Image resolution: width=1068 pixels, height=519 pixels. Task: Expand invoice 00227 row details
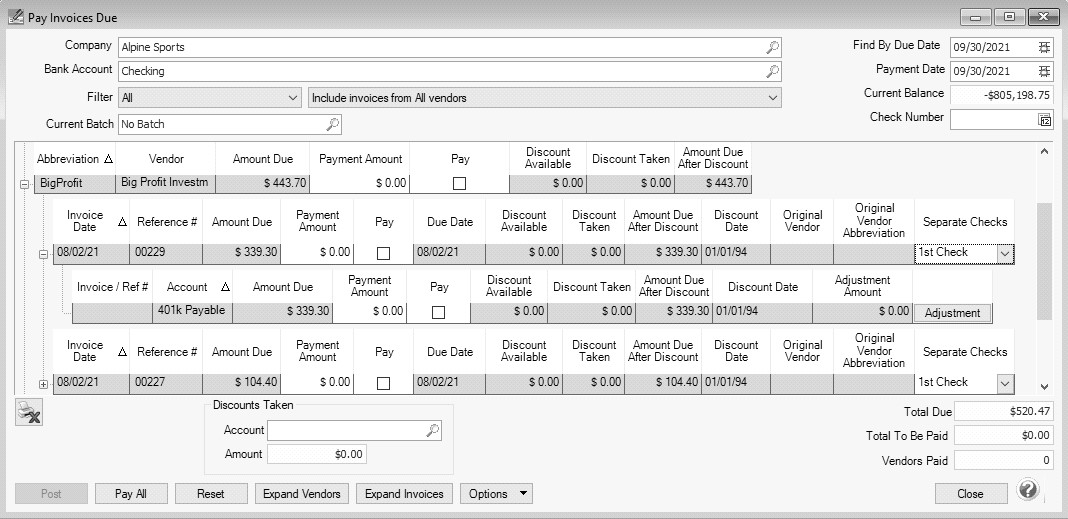(43, 384)
